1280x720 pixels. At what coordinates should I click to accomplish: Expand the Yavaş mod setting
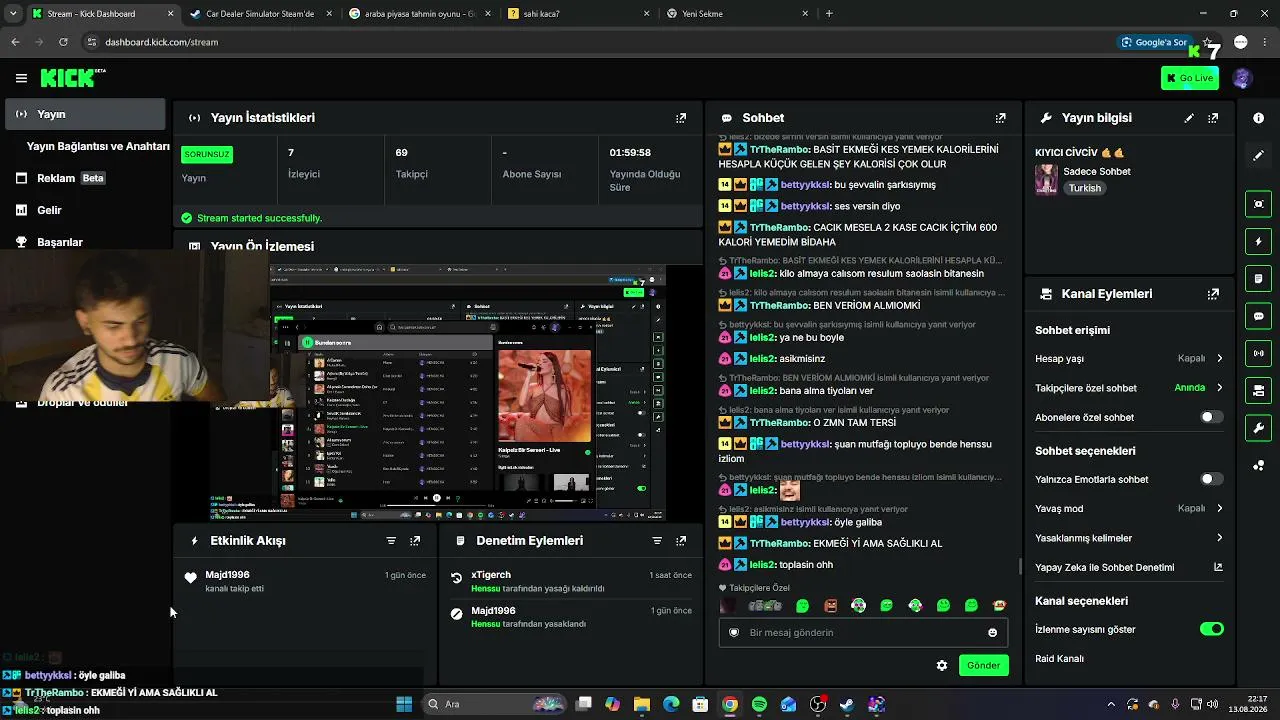(1130, 508)
